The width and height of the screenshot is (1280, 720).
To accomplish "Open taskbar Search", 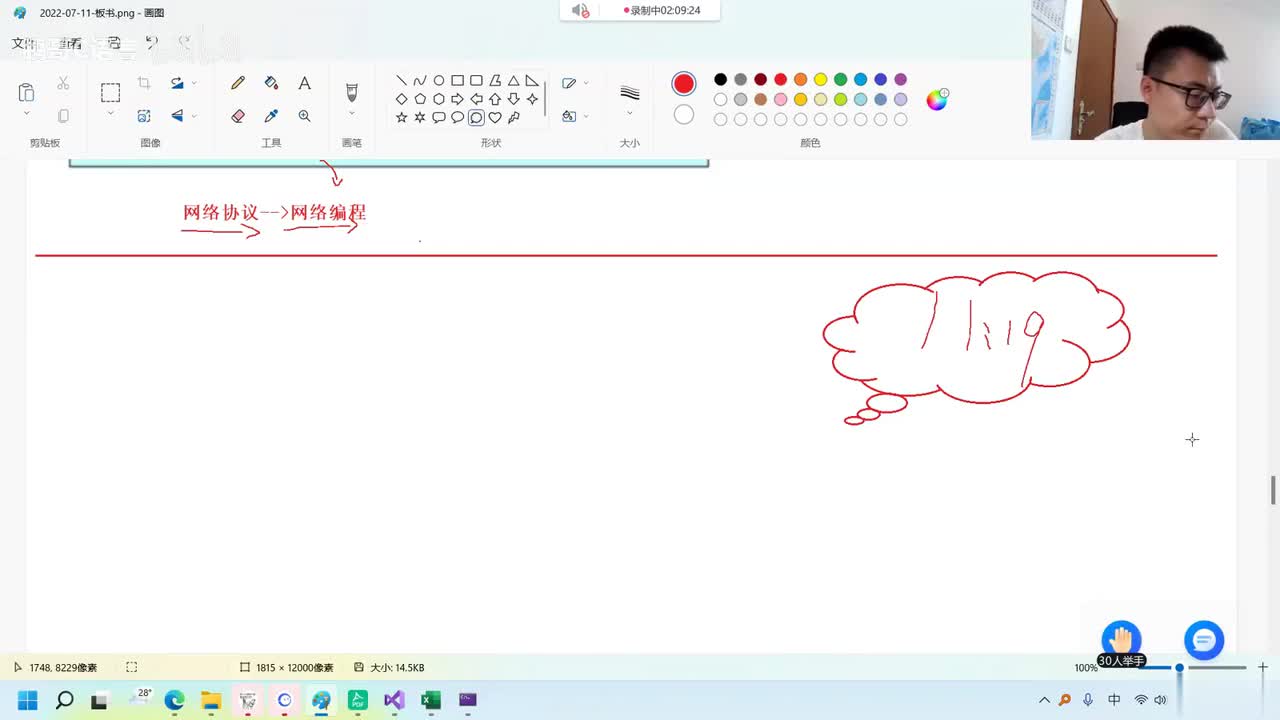I will [64, 700].
